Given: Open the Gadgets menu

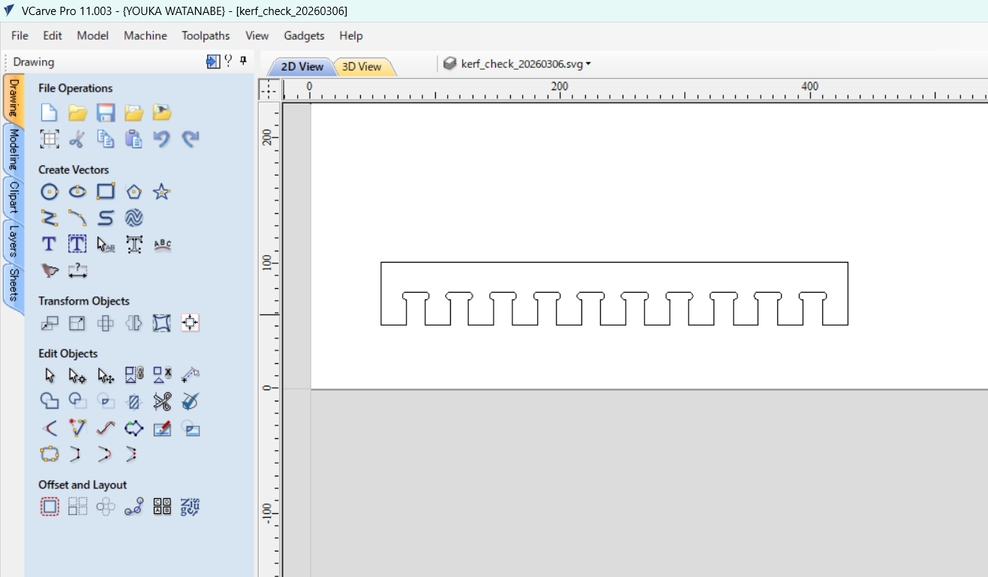Looking at the screenshot, I should click(304, 36).
